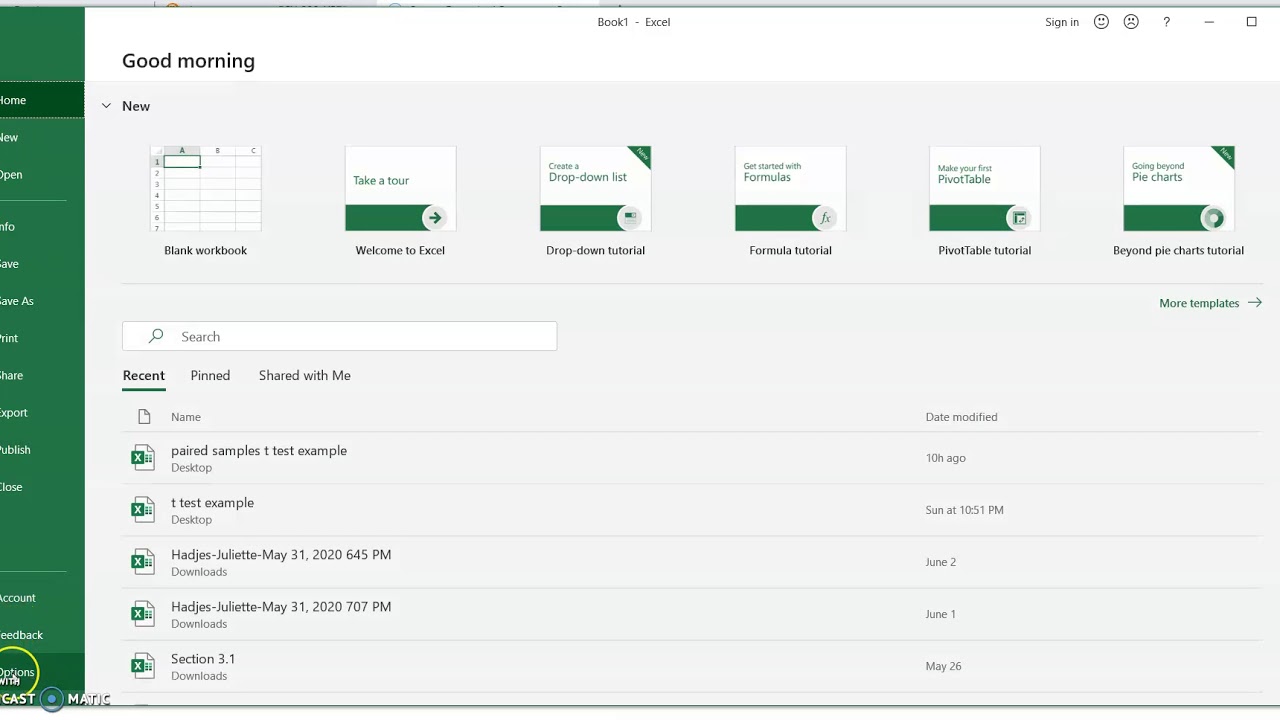
Task: Click the smiley face feedback icon
Action: coord(1101,22)
